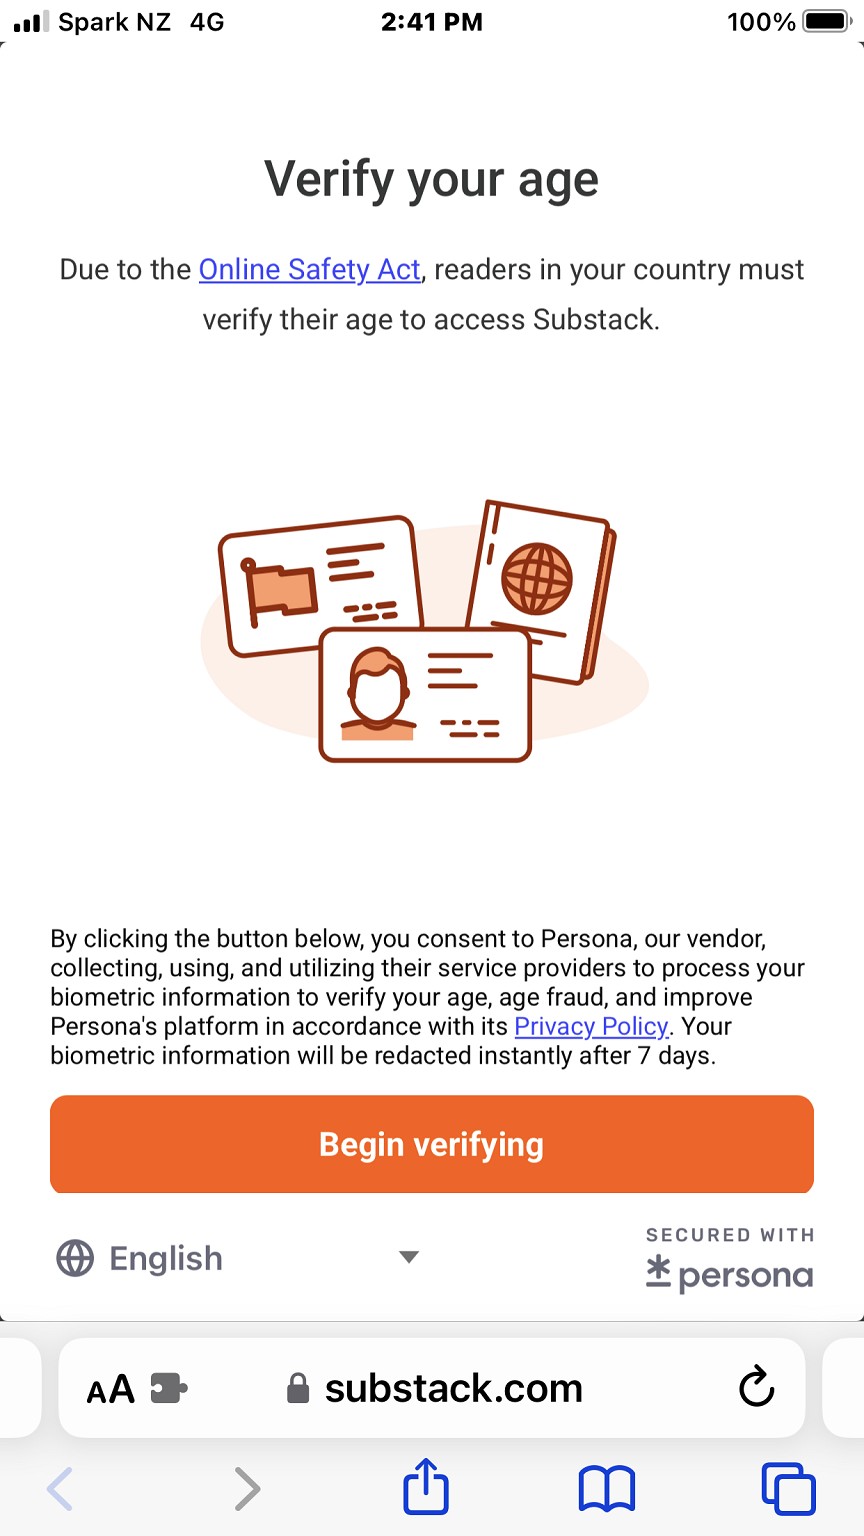The image size is (864, 1536).
Task: Tap the globe language icon
Action: tap(75, 1258)
